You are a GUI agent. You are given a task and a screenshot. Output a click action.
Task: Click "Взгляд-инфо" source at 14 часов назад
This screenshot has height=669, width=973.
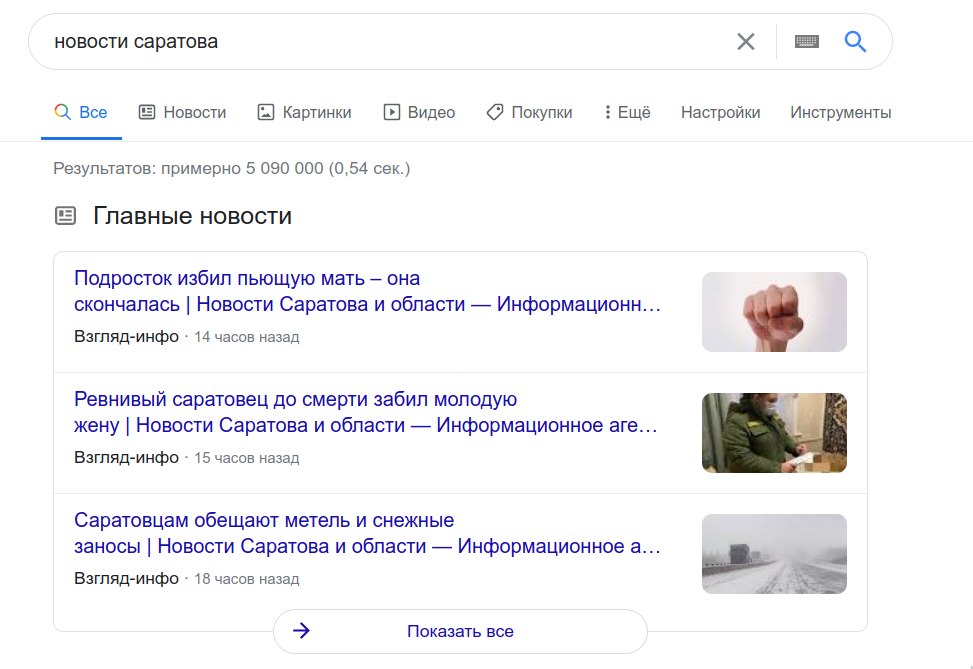[126, 336]
